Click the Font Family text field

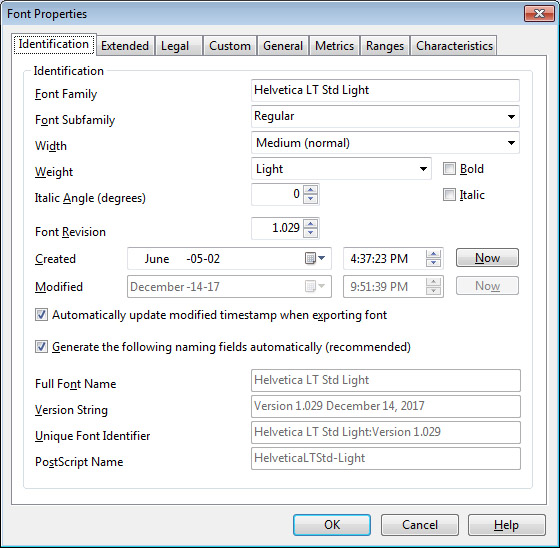pyautogui.click(x=385, y=90)
